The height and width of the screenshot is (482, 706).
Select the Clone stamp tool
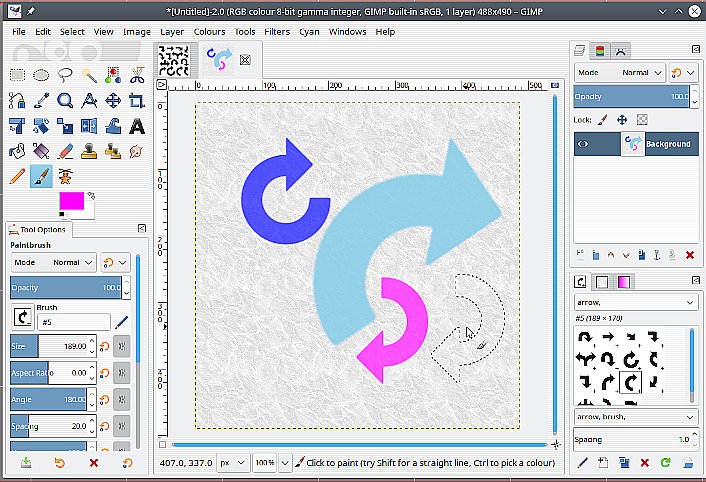click(x=89, y=151)
